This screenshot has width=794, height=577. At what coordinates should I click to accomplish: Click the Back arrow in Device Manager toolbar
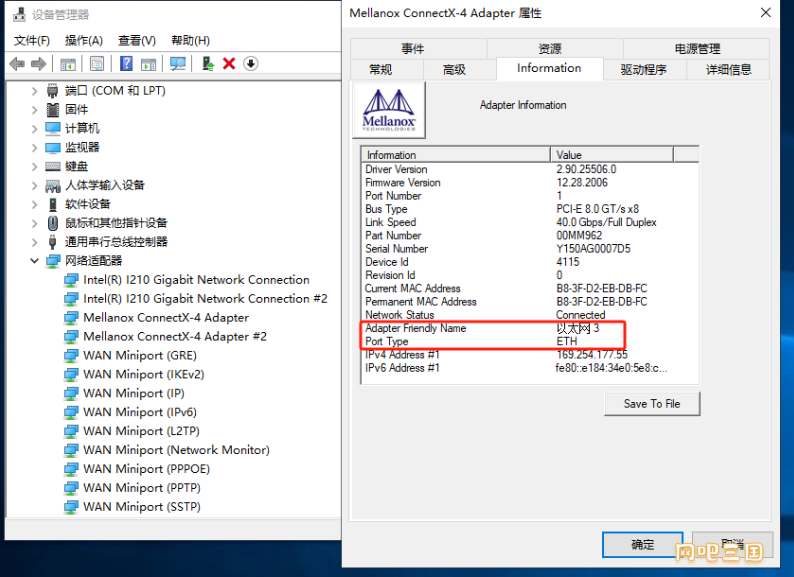(x=17, y=64)
